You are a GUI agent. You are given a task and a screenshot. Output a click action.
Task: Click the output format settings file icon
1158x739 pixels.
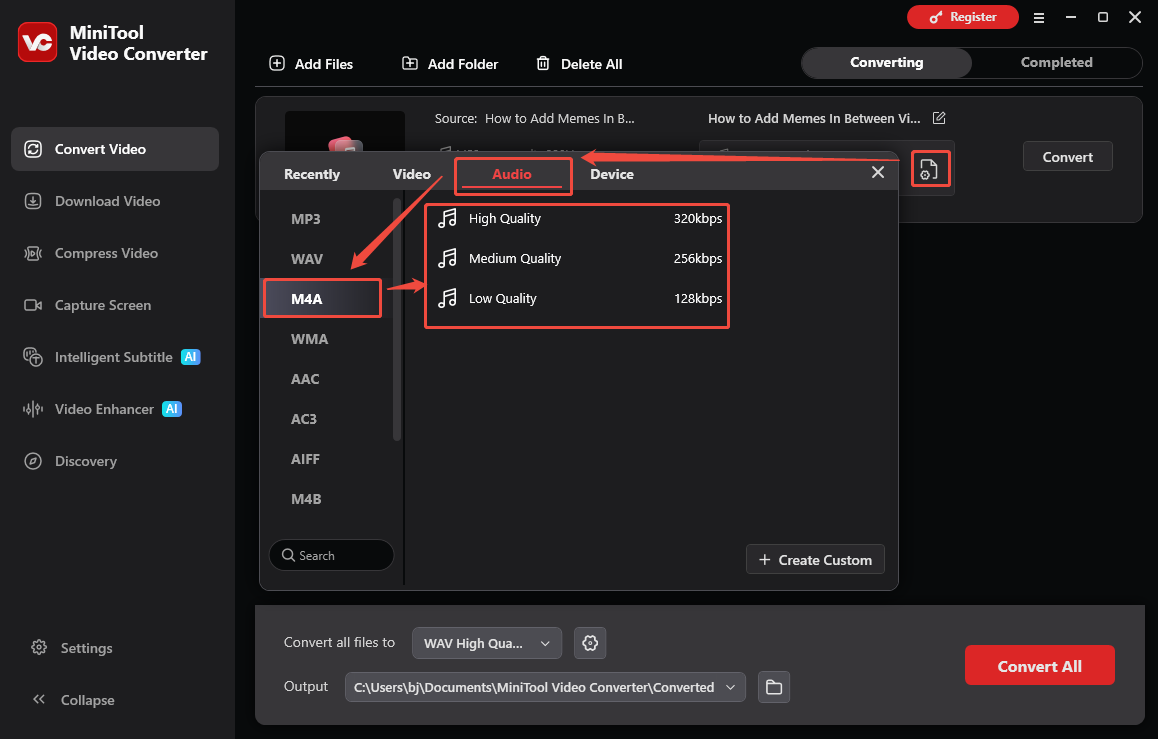pyautogui.click(x=930, y=169)
